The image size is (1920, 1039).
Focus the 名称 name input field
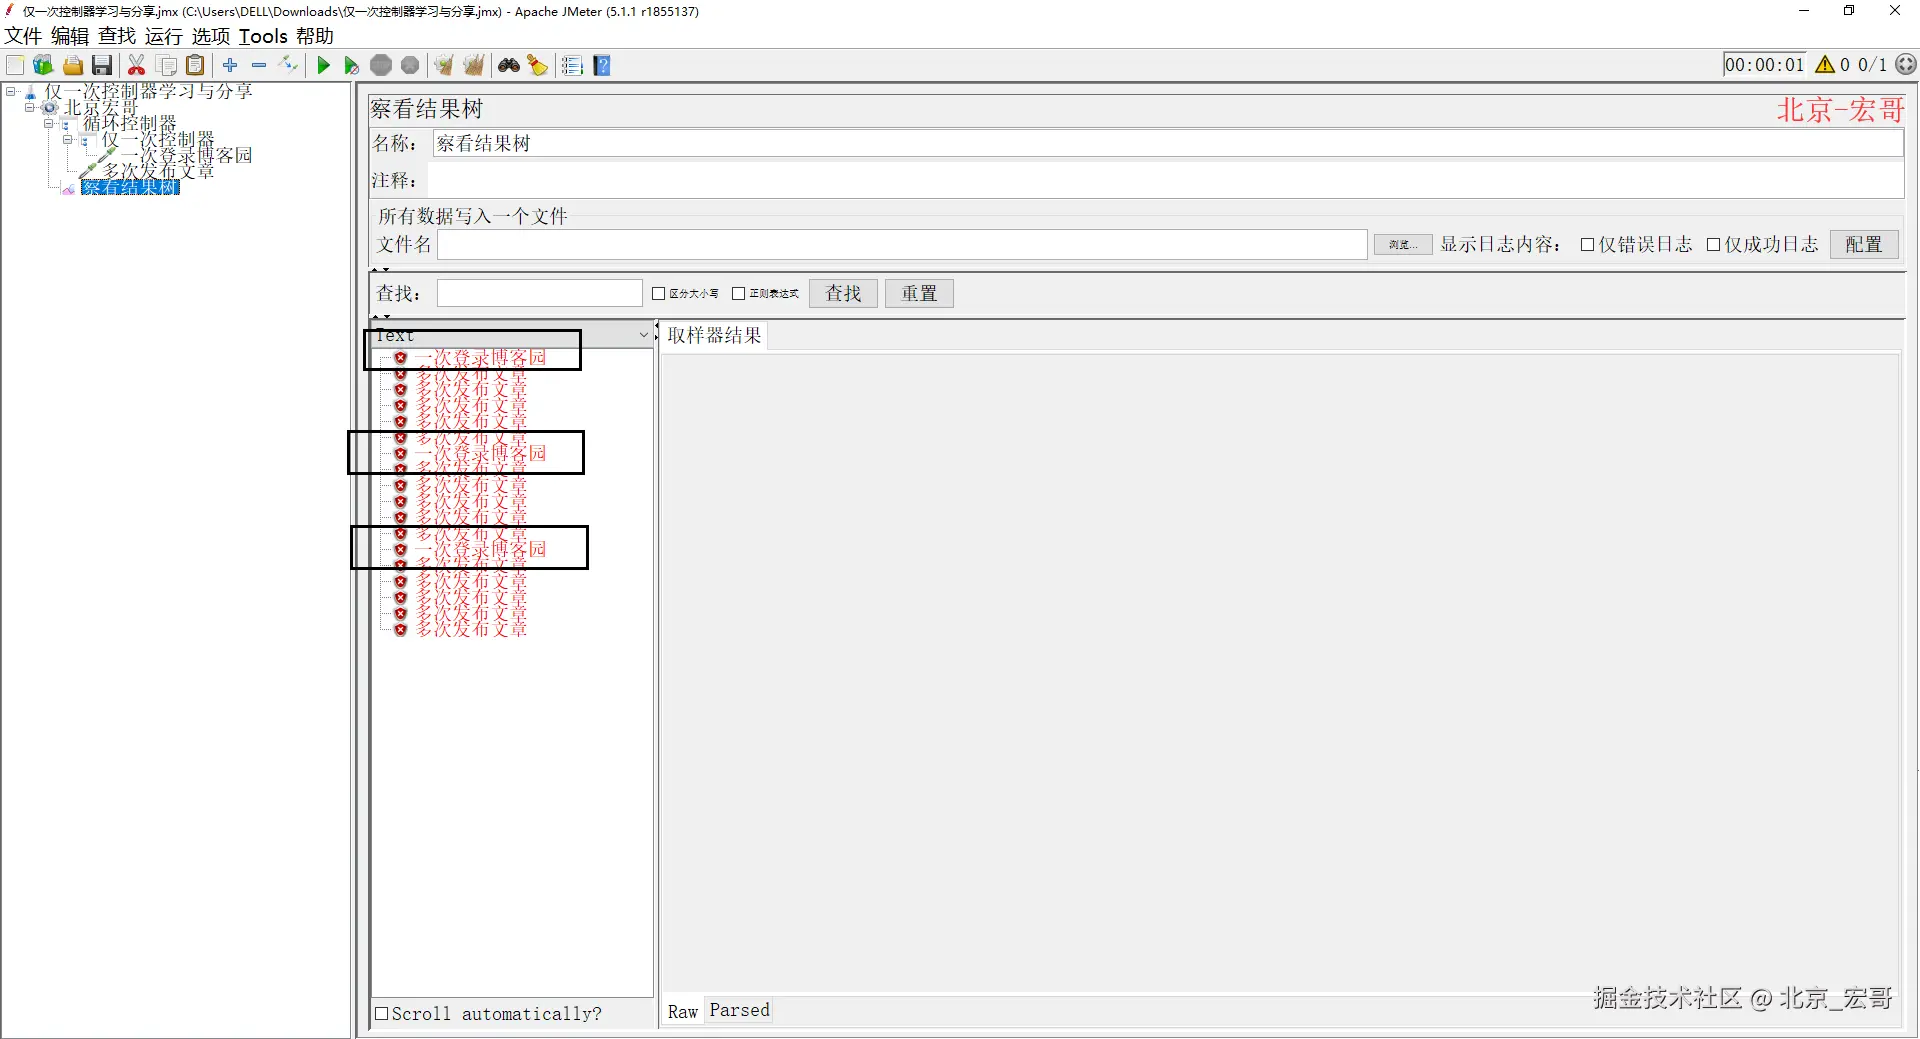(1168, 144)
